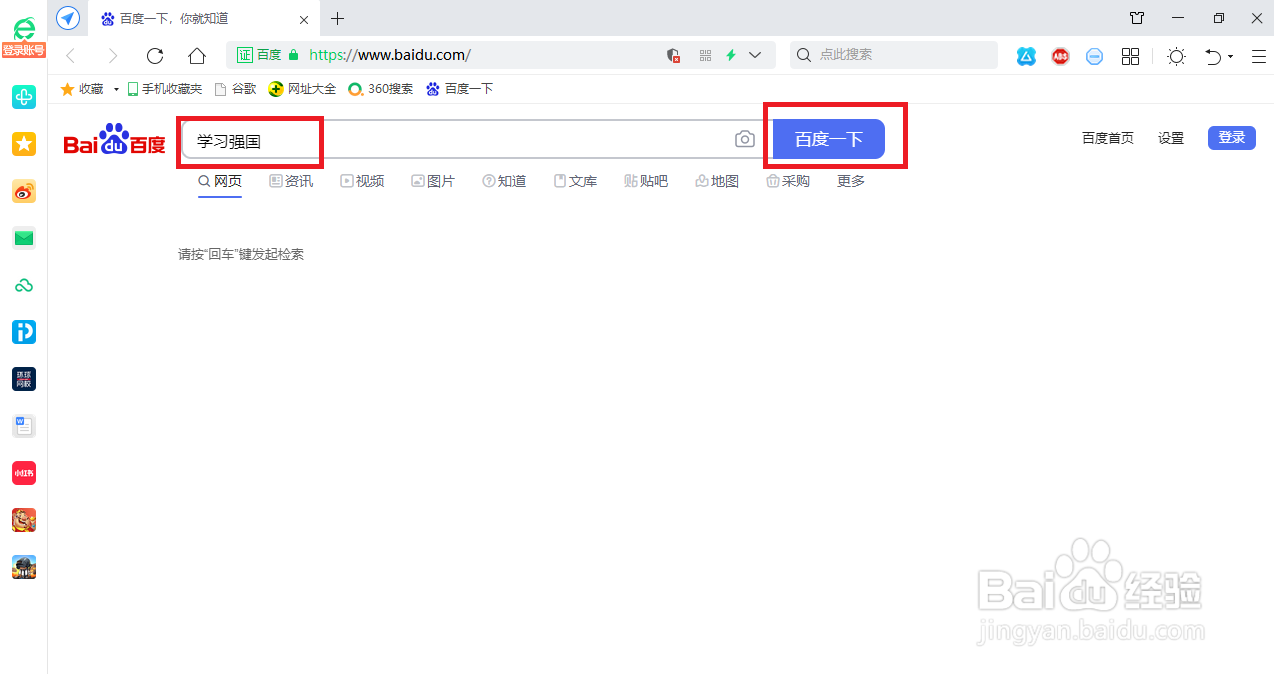Image resolution: width=1274 pixels, height=674 pixels.
Task: Open the cloud drive sidebar icon
Action: (23, 285)
